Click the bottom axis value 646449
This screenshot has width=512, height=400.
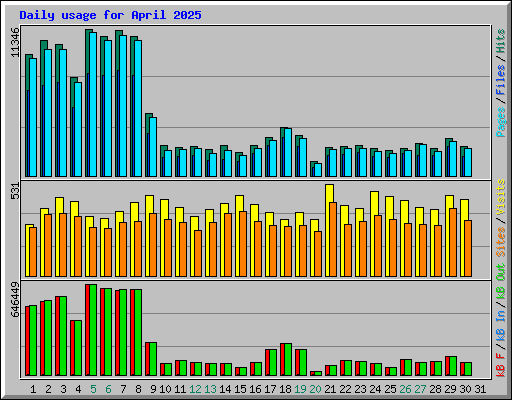click(15, 299)
